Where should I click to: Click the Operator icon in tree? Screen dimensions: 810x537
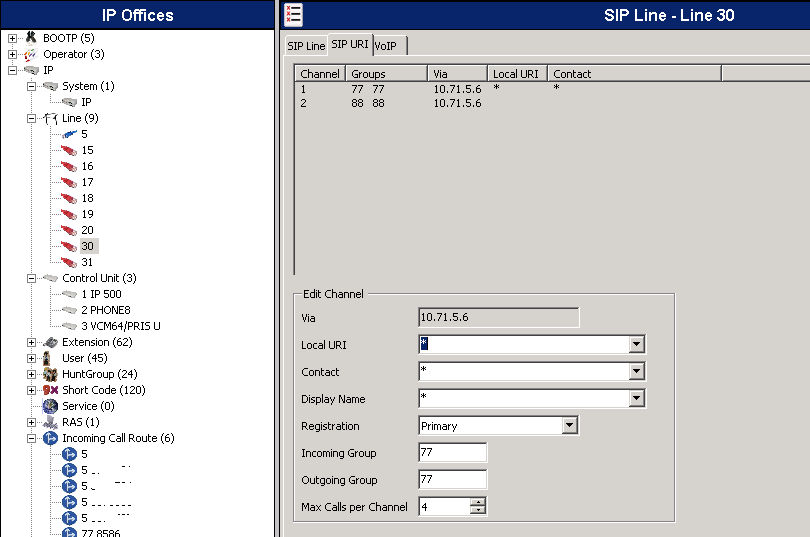pyautogui.click(x=31, y=54)
